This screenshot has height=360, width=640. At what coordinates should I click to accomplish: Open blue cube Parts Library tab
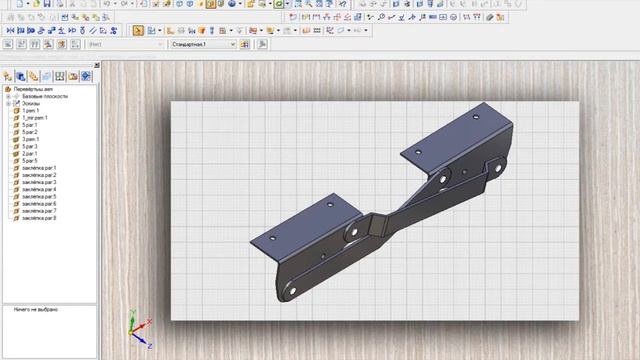[x=21, y=76]
